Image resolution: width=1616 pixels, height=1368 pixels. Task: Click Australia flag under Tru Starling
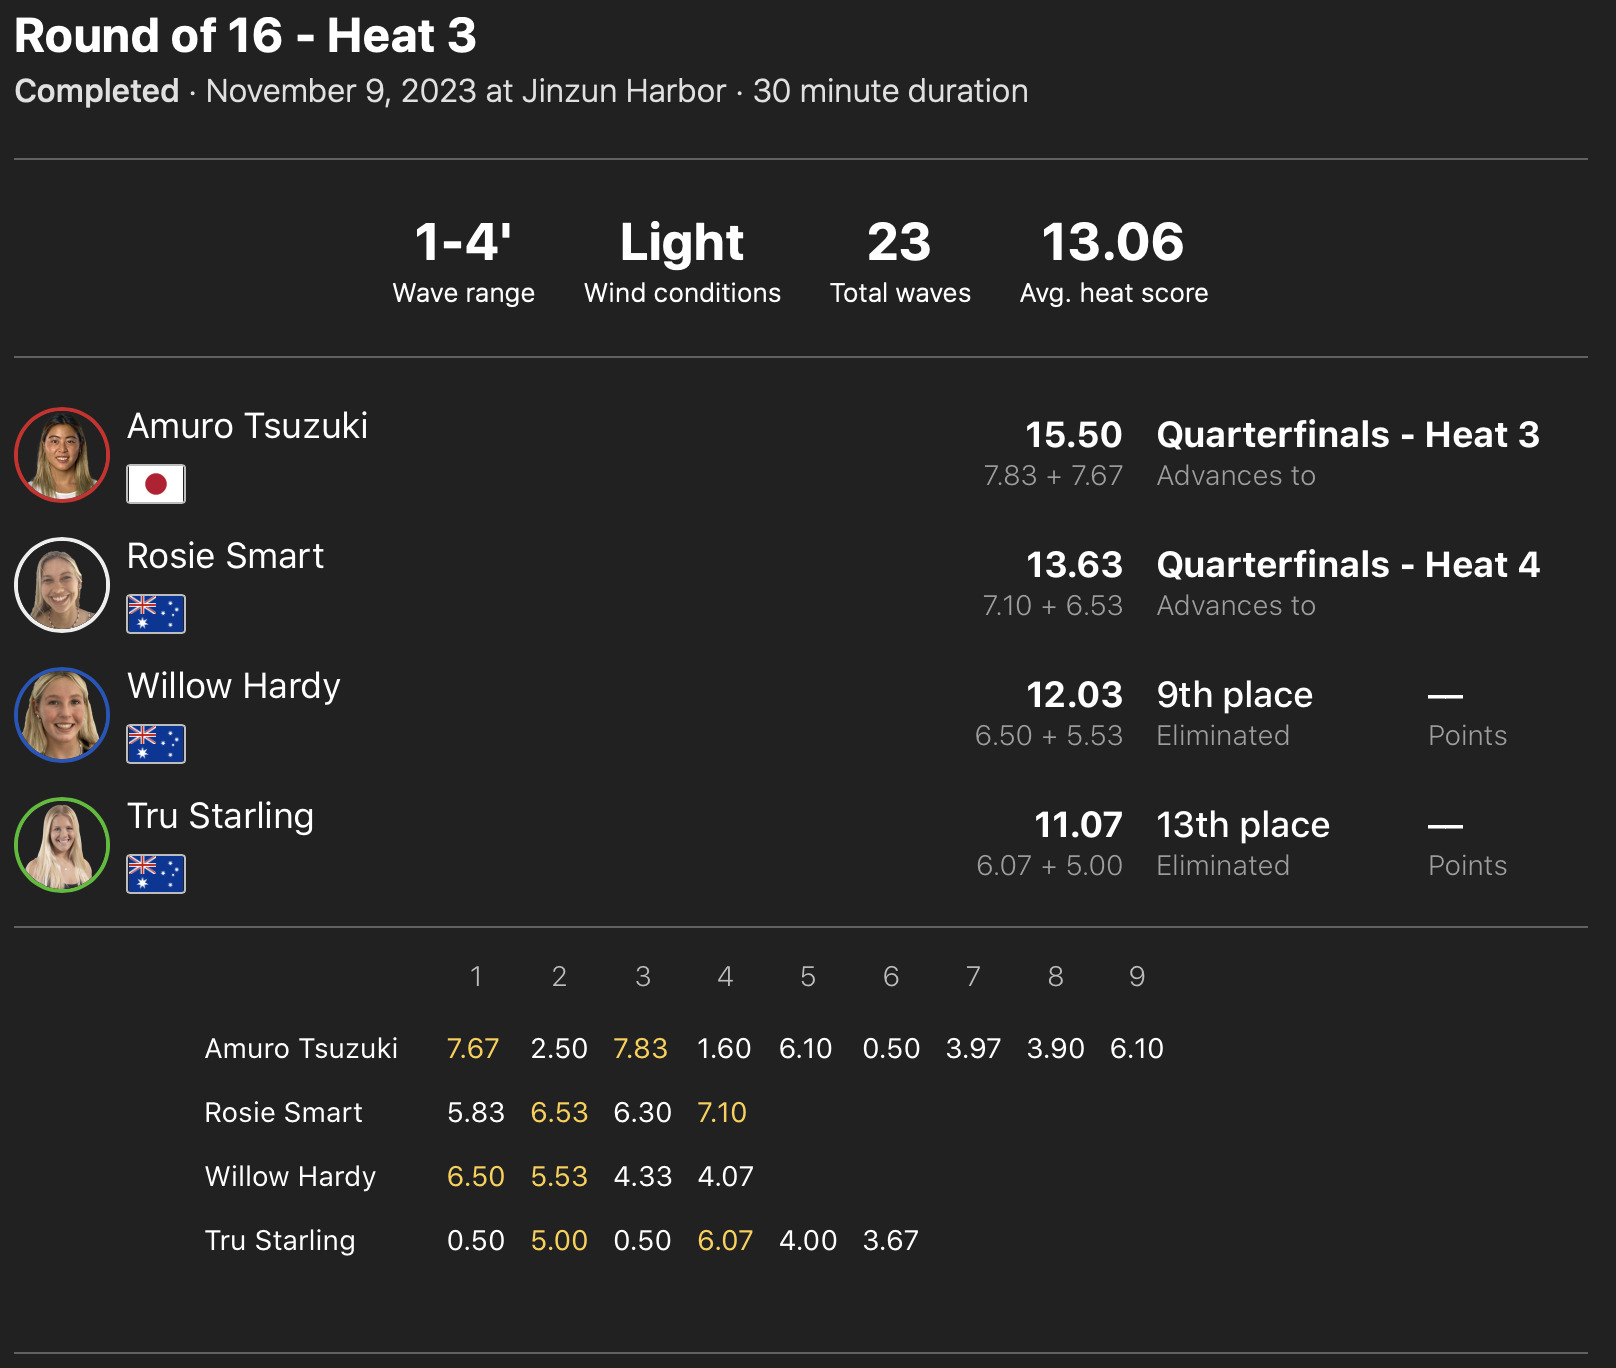tap(156, 874)
